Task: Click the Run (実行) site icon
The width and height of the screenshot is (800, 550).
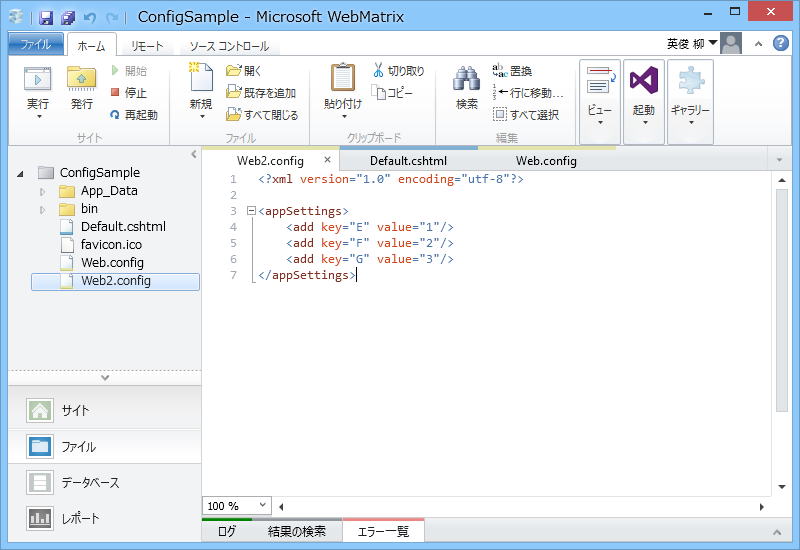Action: (38, 80)
